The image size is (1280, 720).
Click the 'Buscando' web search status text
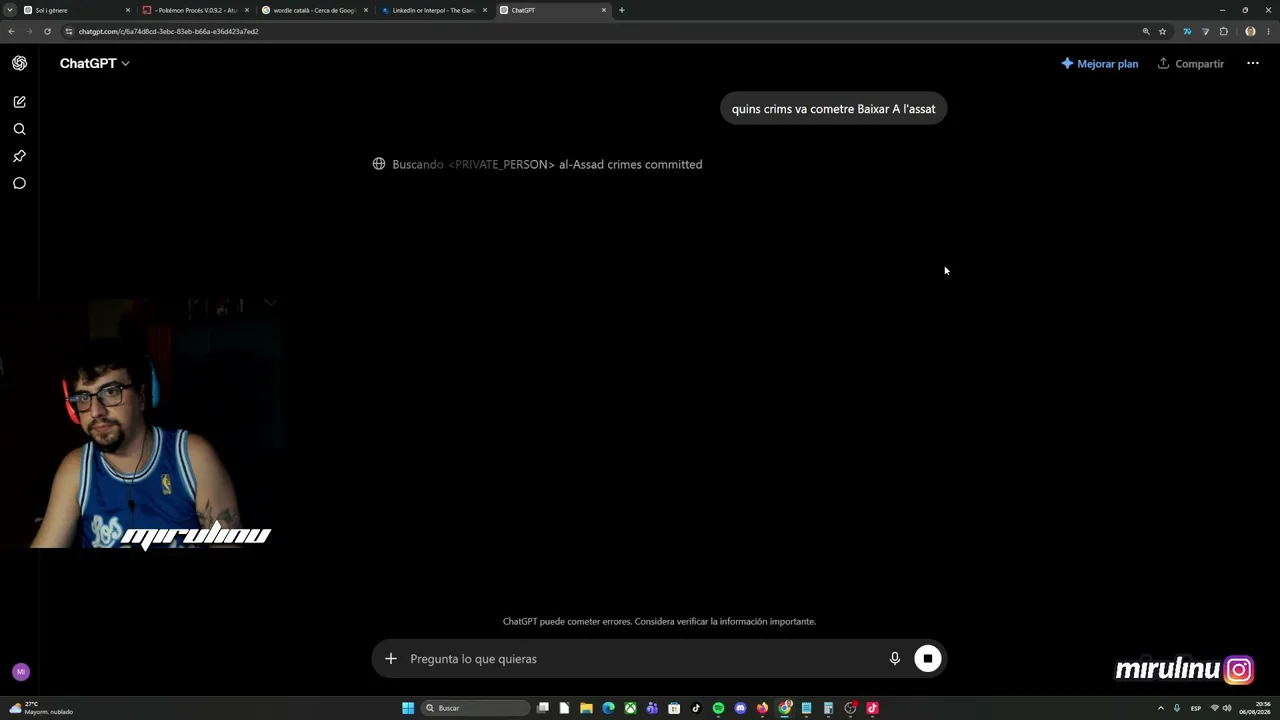547,164
